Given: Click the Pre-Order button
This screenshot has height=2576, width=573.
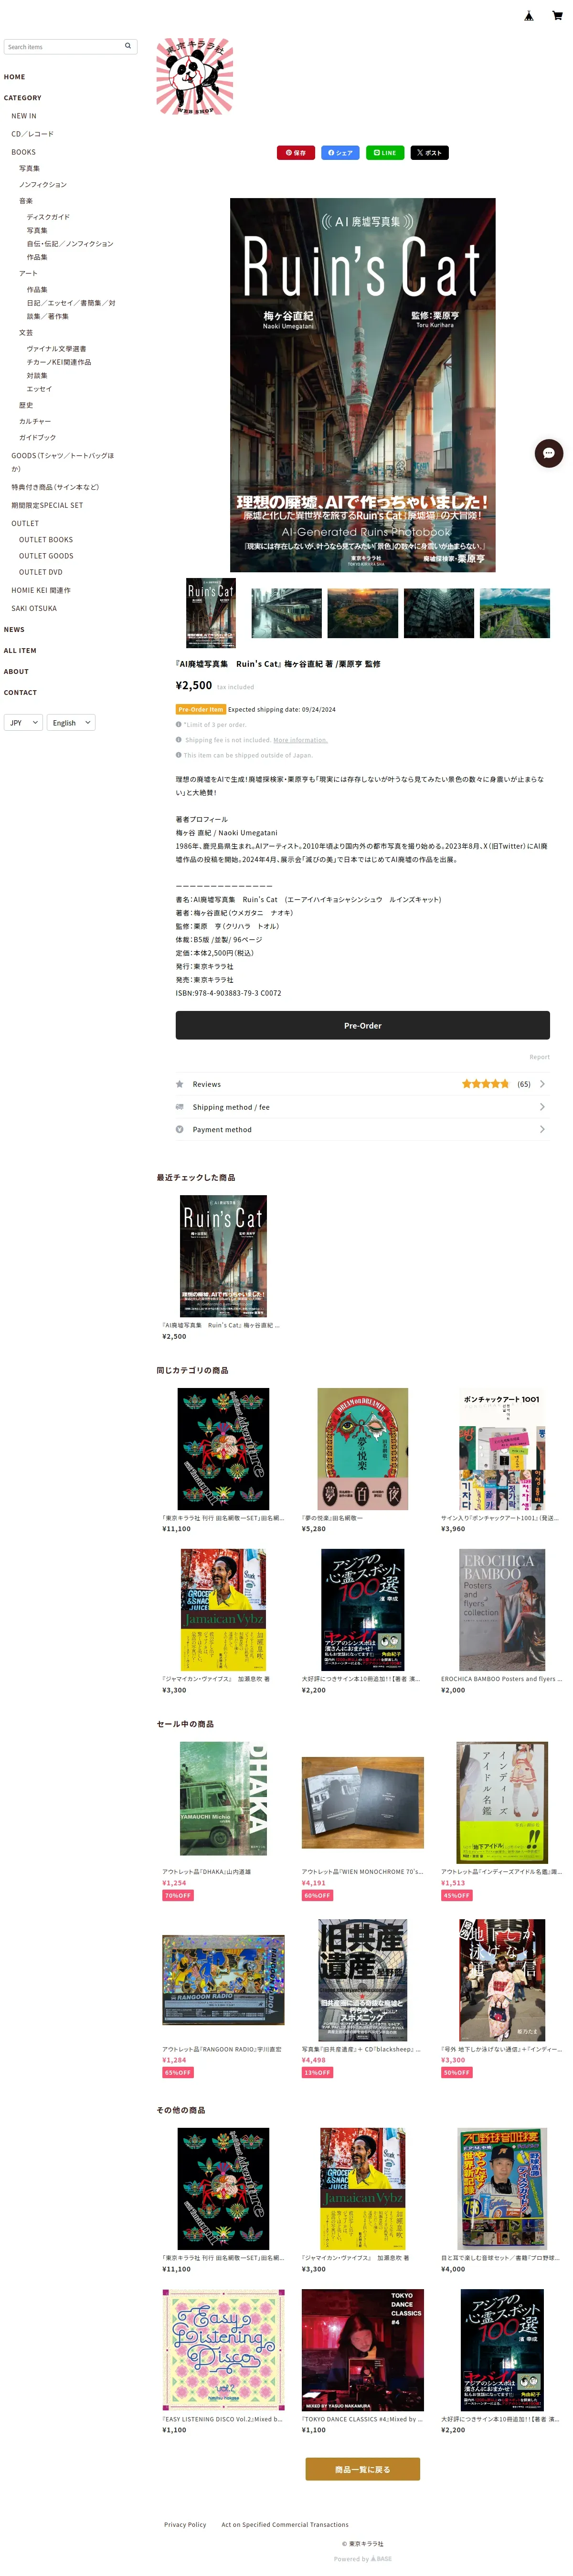Looking at the screenshot, I should point(362,1025).
